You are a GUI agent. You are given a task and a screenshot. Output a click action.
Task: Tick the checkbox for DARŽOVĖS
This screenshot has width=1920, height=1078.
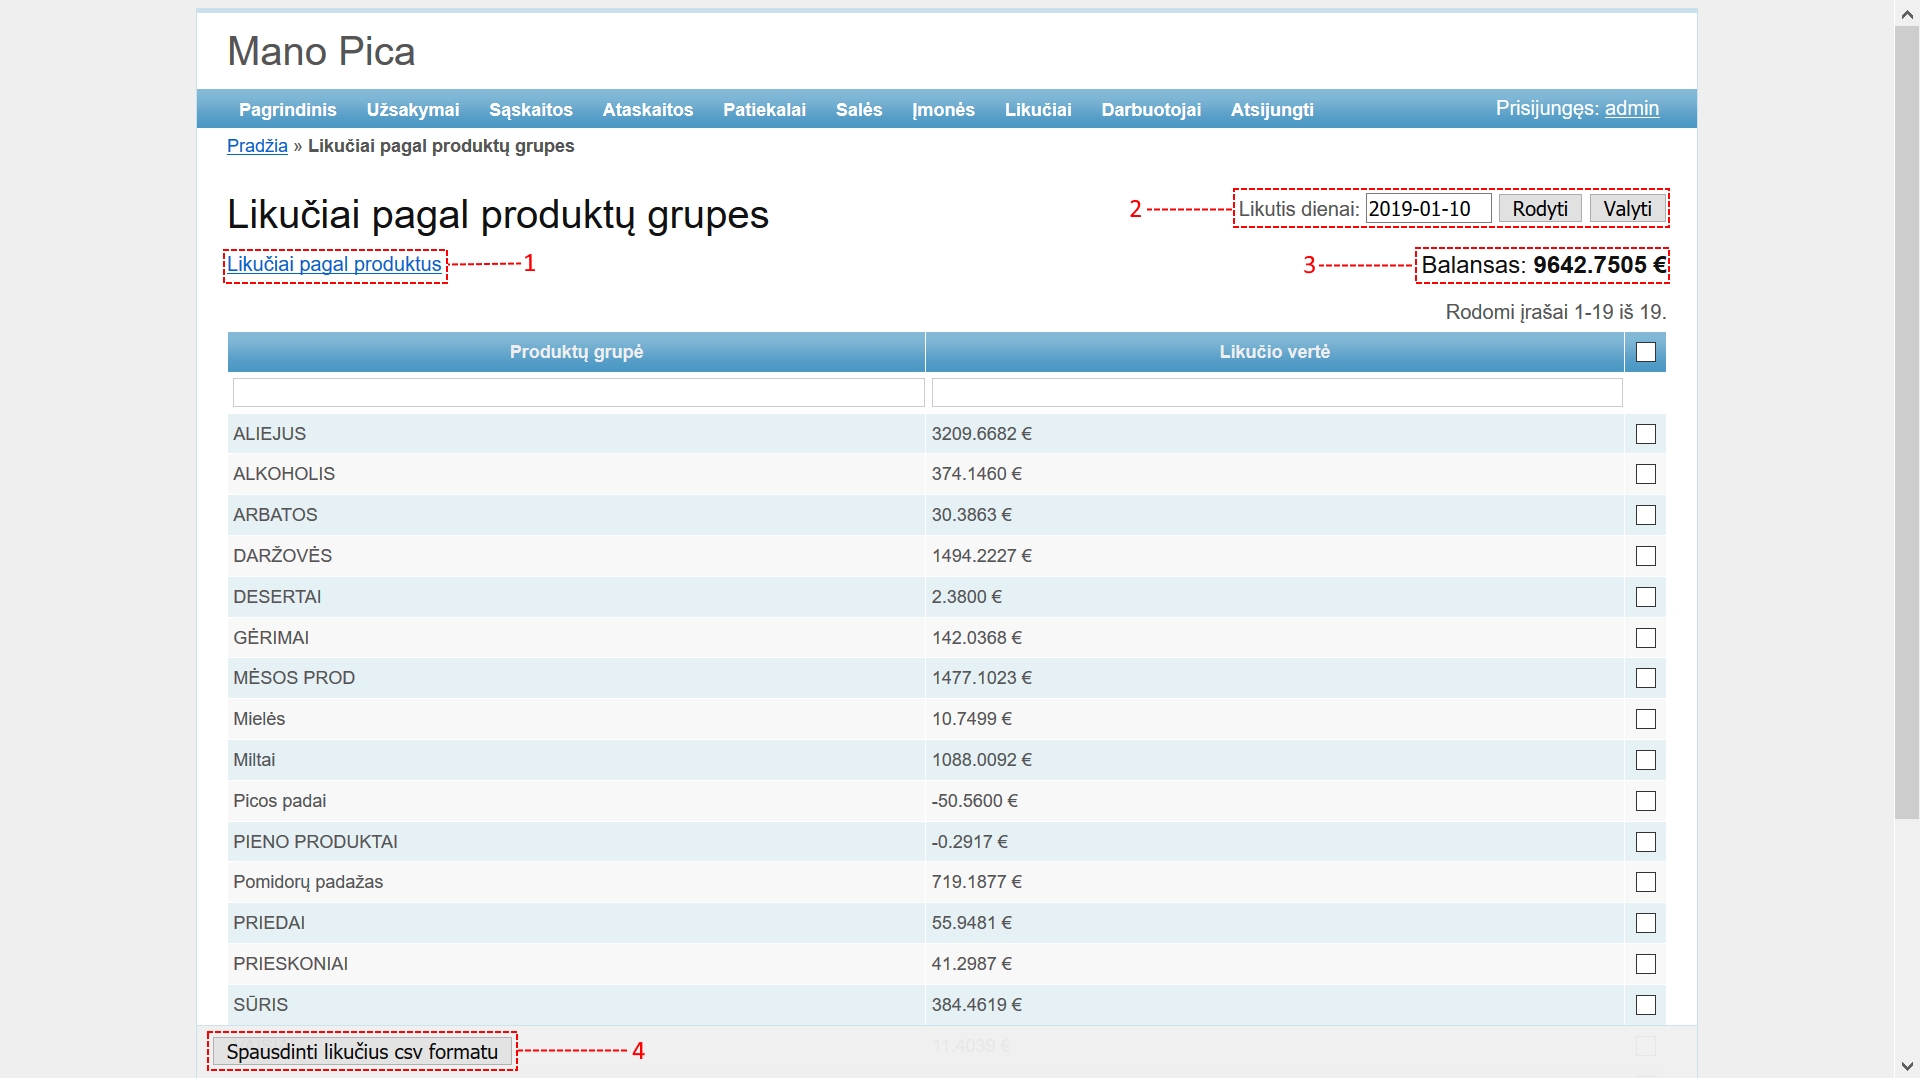(x=1646, y=556)
